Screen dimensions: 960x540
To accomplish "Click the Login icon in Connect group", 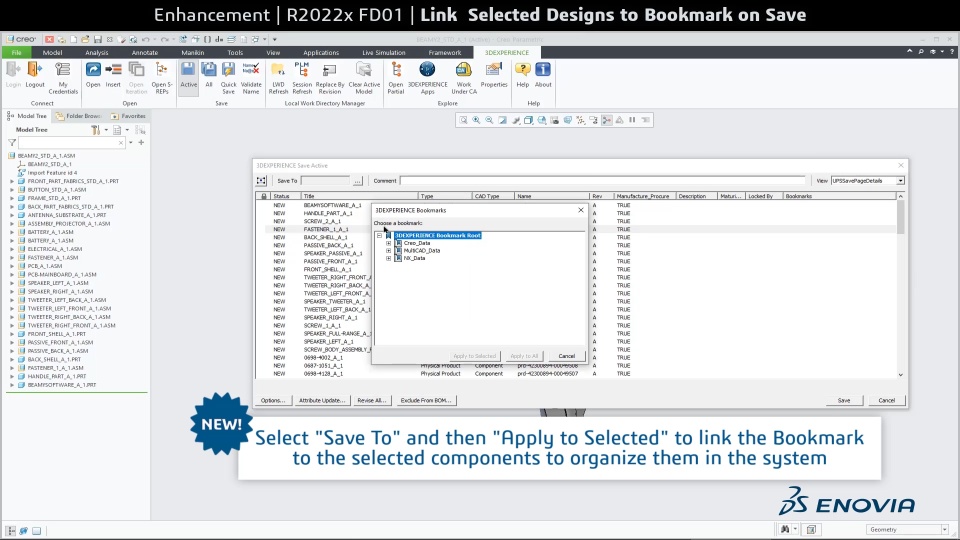I will click(13, 75).
